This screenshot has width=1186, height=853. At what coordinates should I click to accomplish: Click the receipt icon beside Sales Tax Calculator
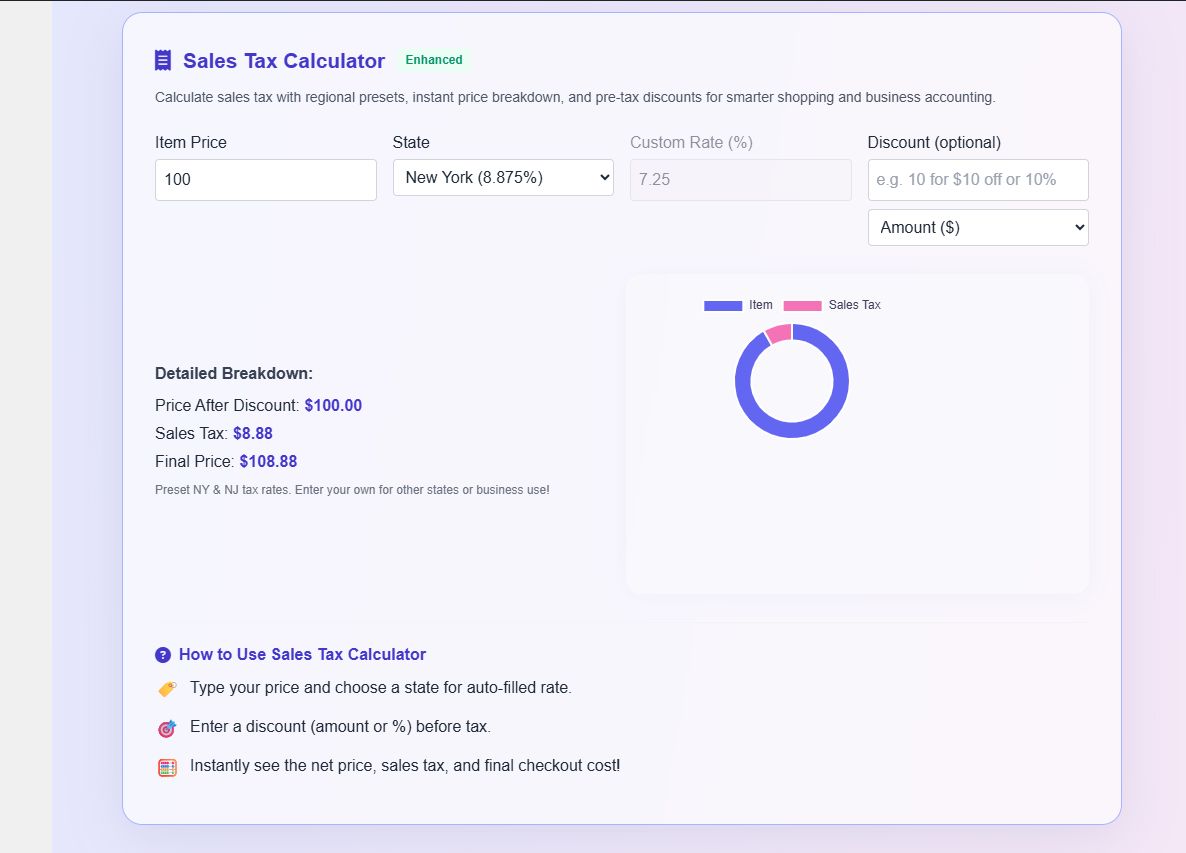(163, 61)
